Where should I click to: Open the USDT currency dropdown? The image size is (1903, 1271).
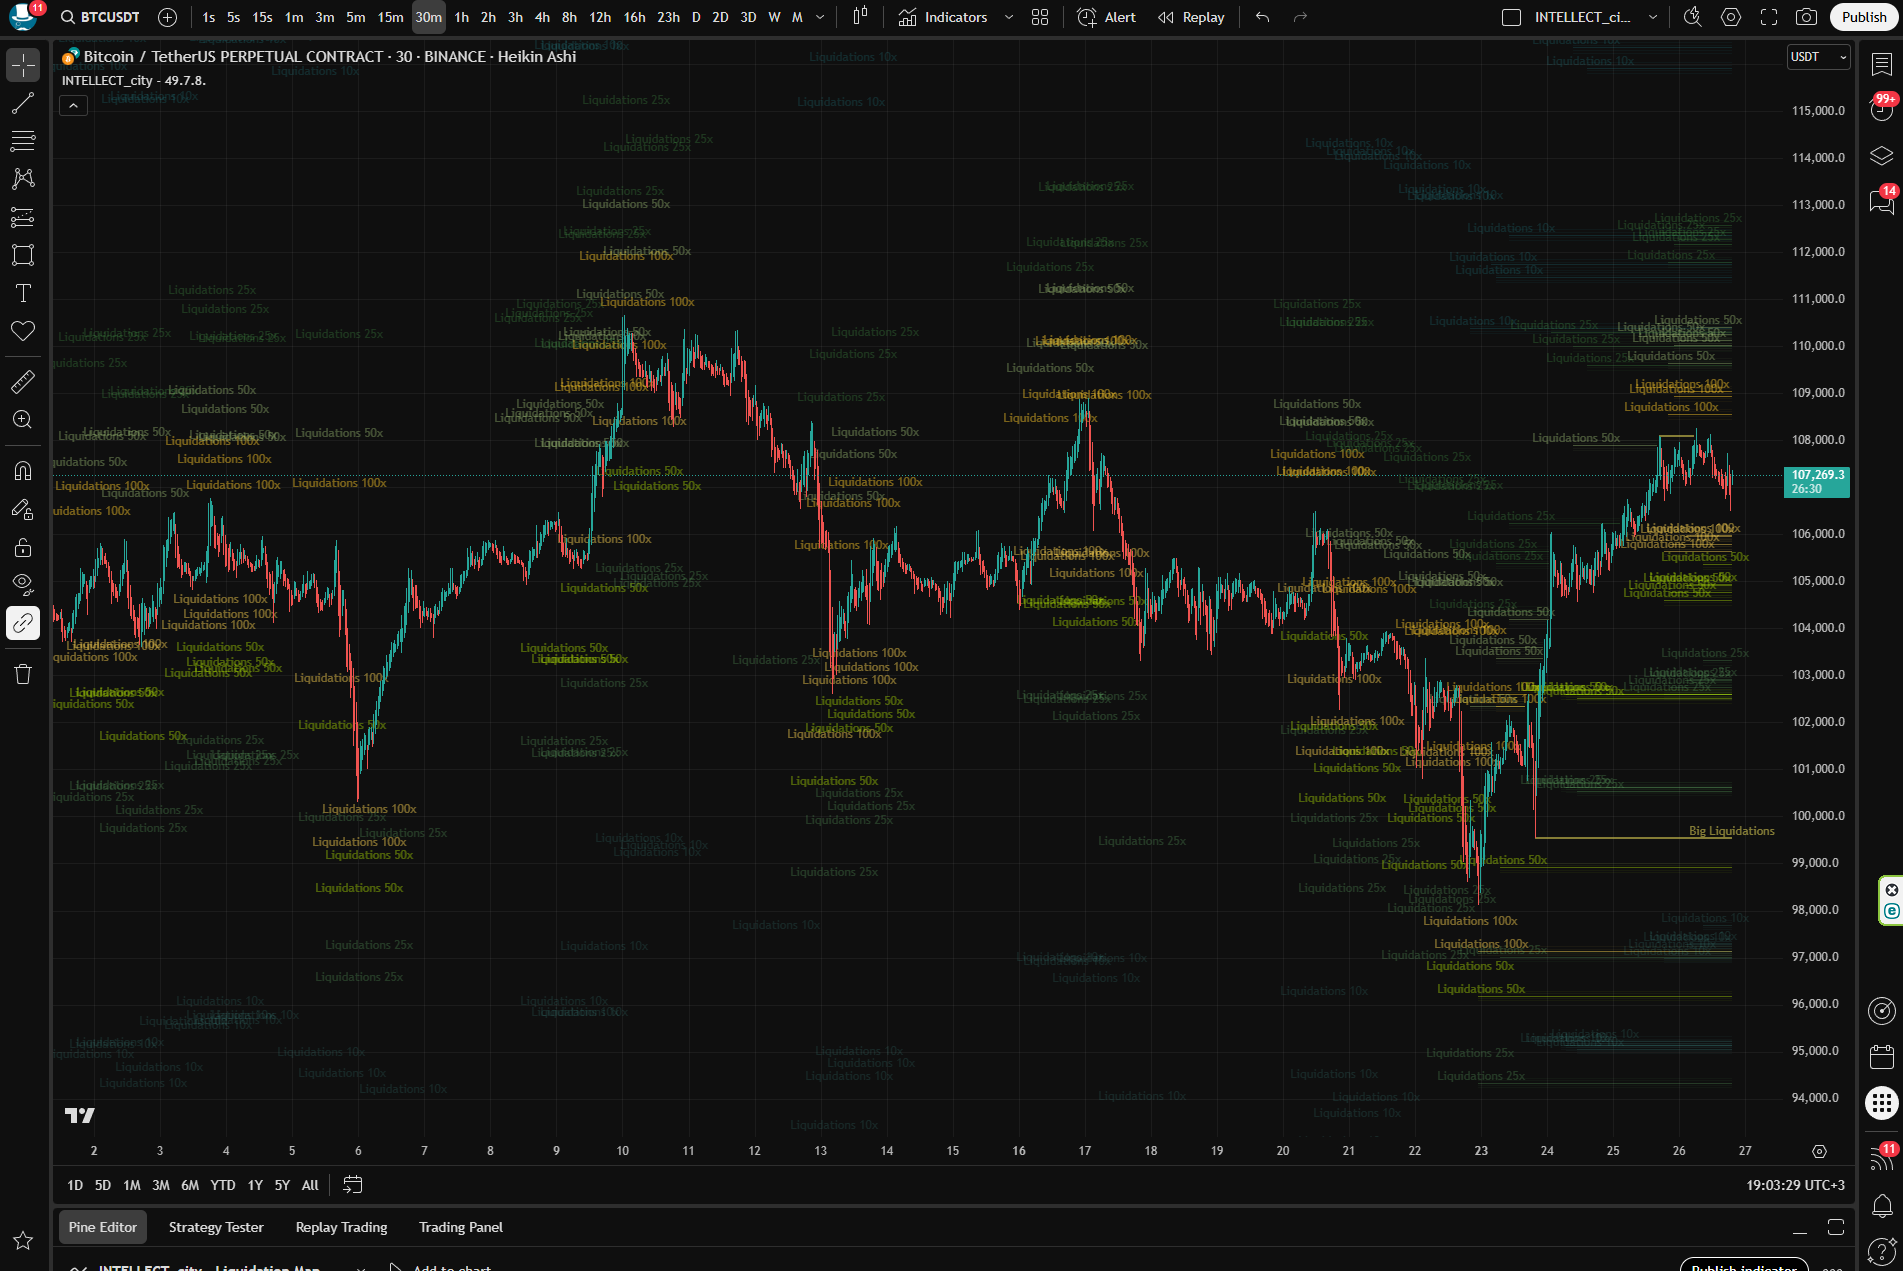(x=1818, y=57)
